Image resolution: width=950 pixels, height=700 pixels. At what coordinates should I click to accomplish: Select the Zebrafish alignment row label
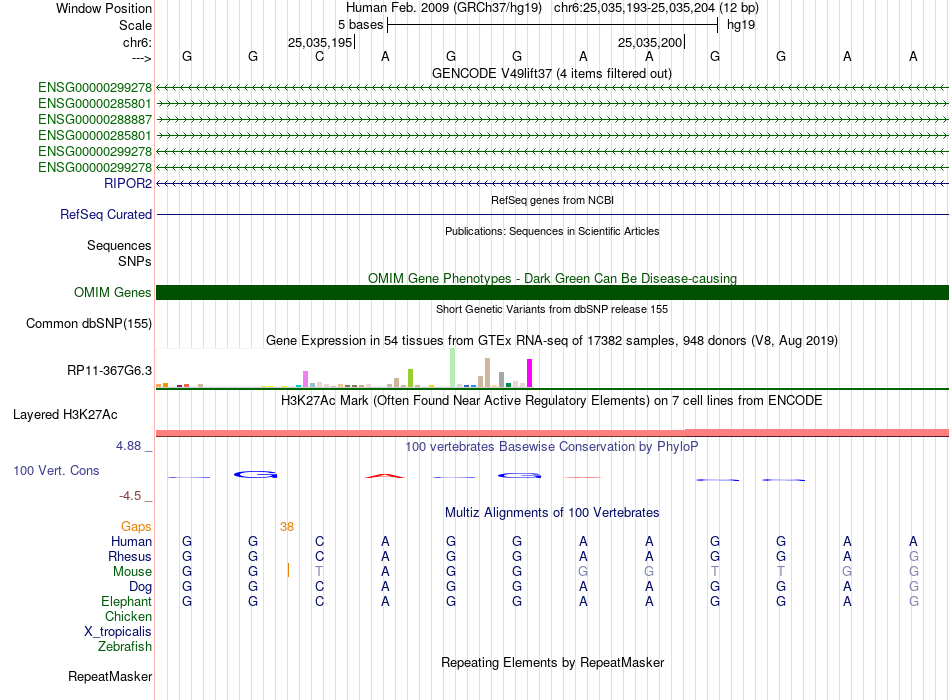[125, 647]
